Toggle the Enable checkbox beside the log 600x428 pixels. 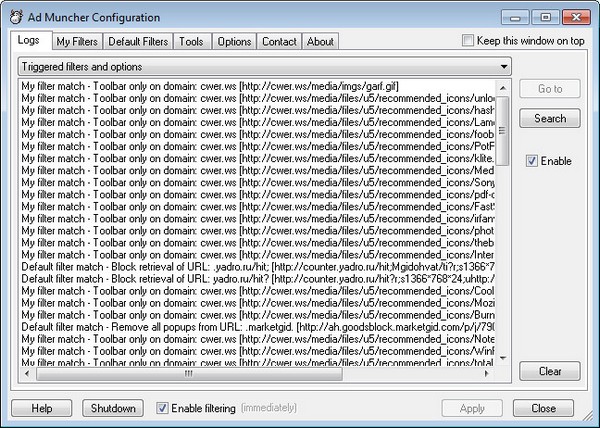pyautogui.click(x=532, y=161)
